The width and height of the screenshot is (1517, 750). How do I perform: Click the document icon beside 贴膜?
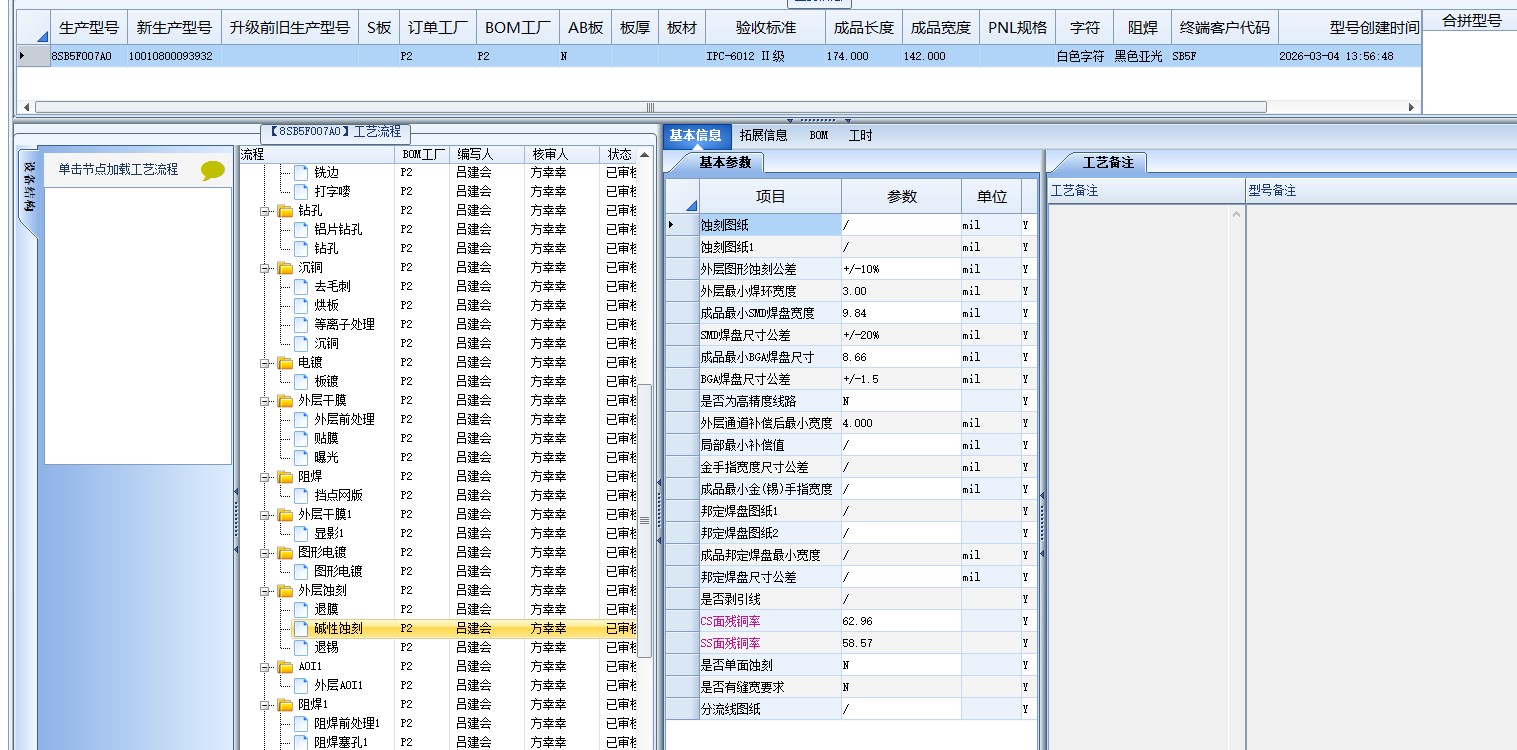[301, 439]
